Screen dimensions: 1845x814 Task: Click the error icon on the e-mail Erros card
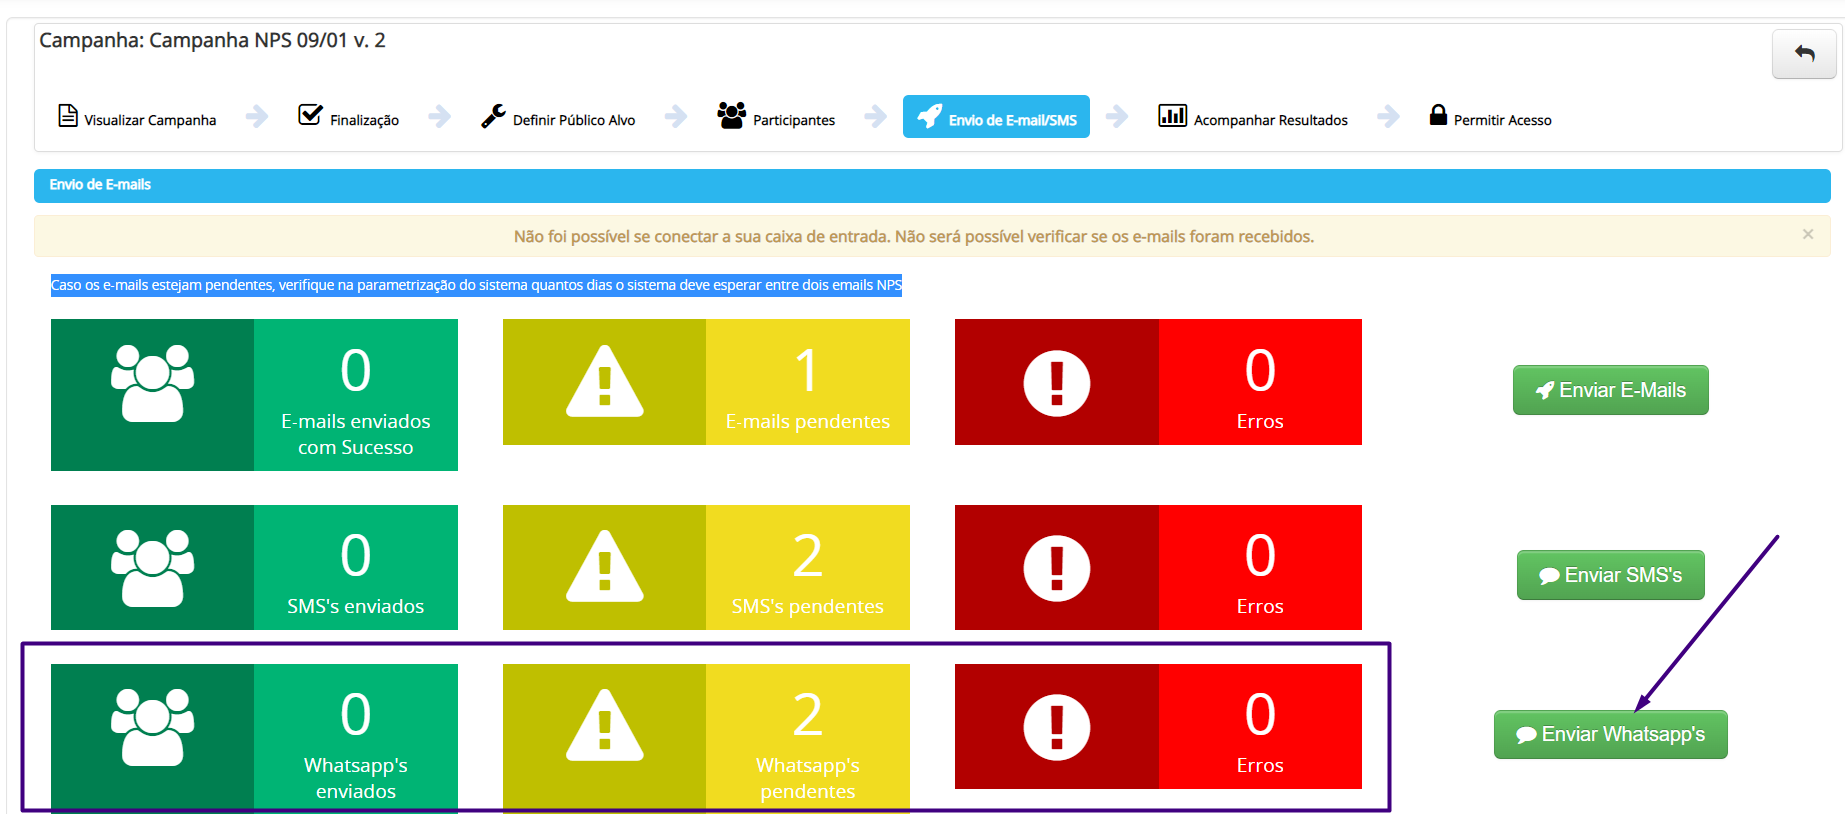(x=1057, y=383)
